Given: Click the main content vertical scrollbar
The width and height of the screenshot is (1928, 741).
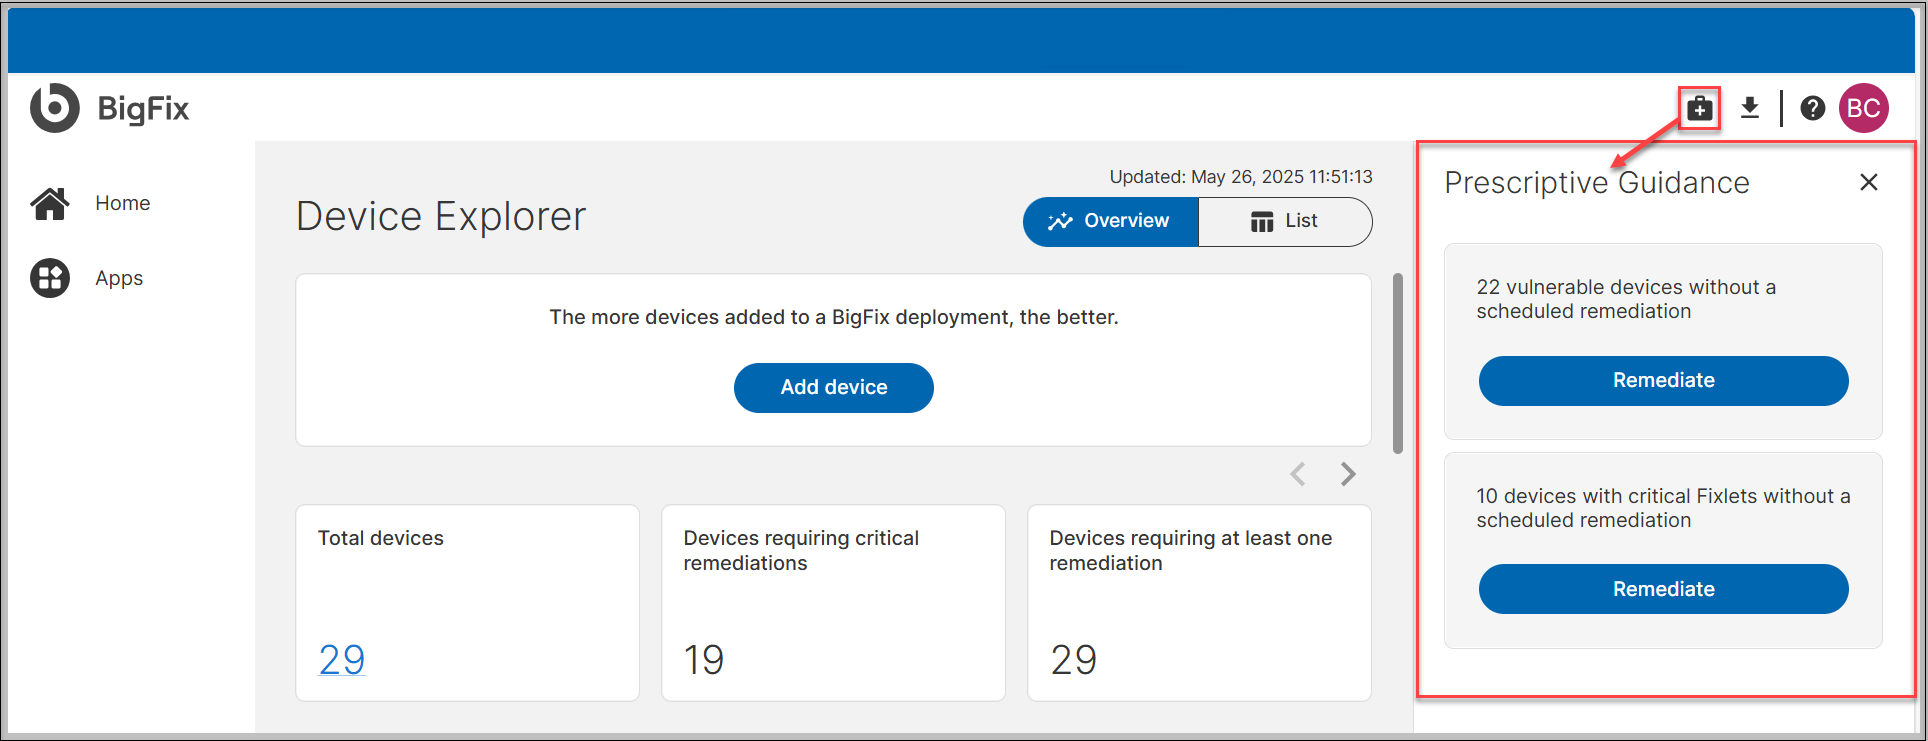Looking at the screenshot, I should pos(1398,364).
